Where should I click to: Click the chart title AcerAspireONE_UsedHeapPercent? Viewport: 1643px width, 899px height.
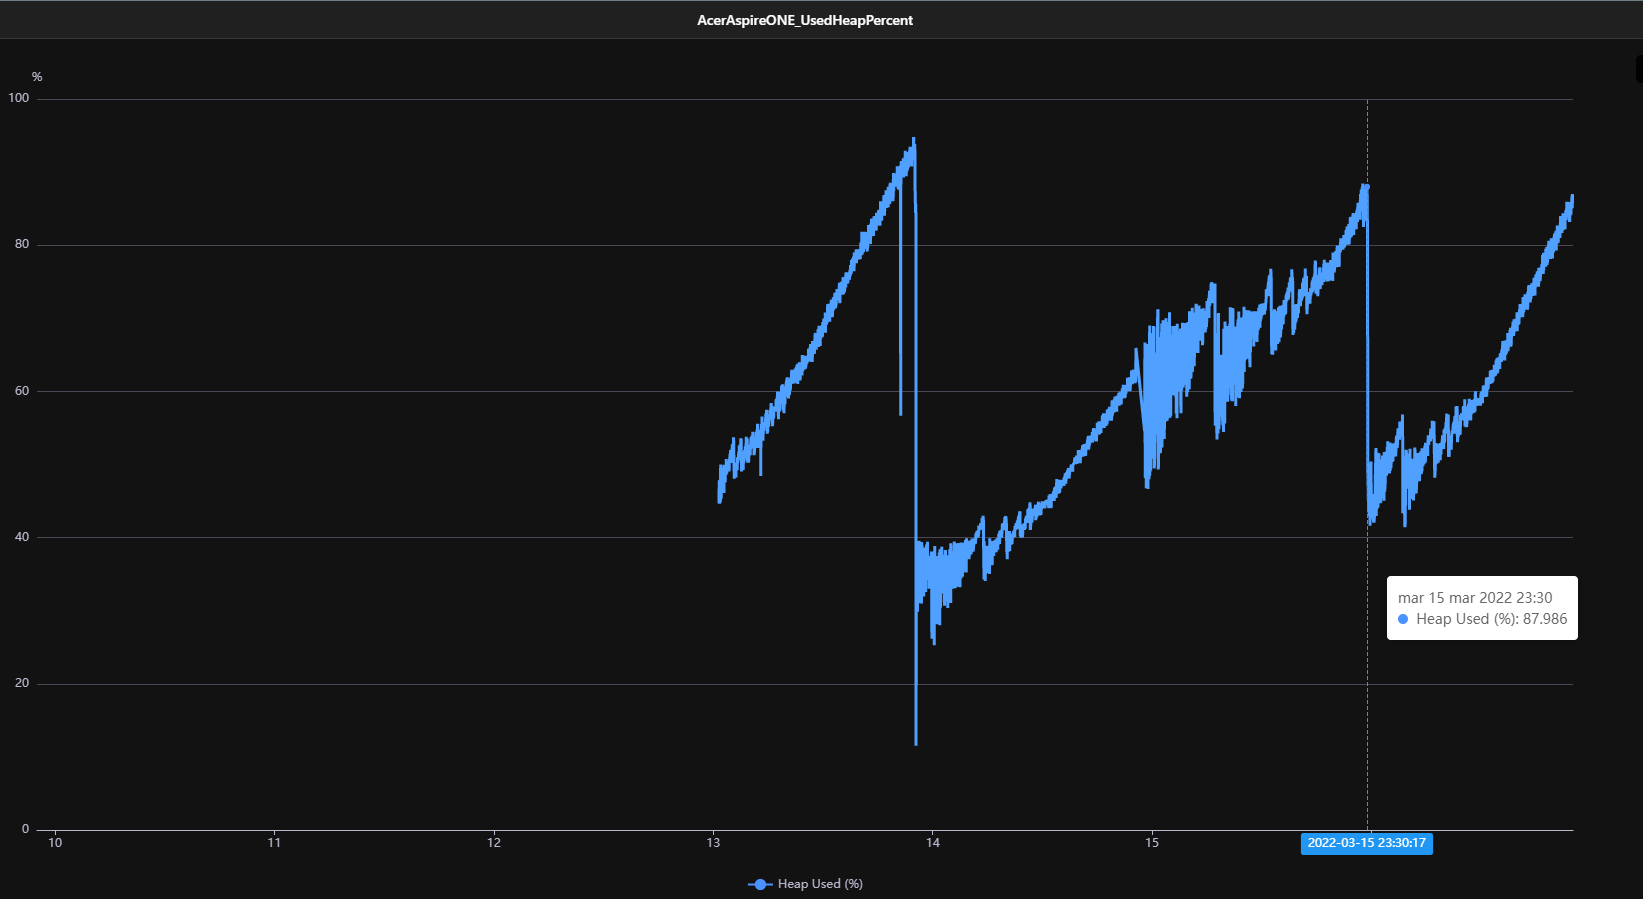[x=805, y=20]
